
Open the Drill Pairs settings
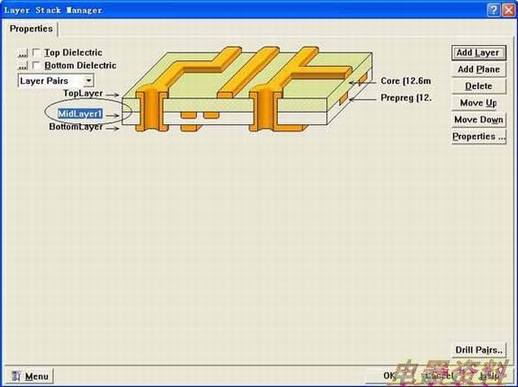pyautogui.click(x=479, y=350)
